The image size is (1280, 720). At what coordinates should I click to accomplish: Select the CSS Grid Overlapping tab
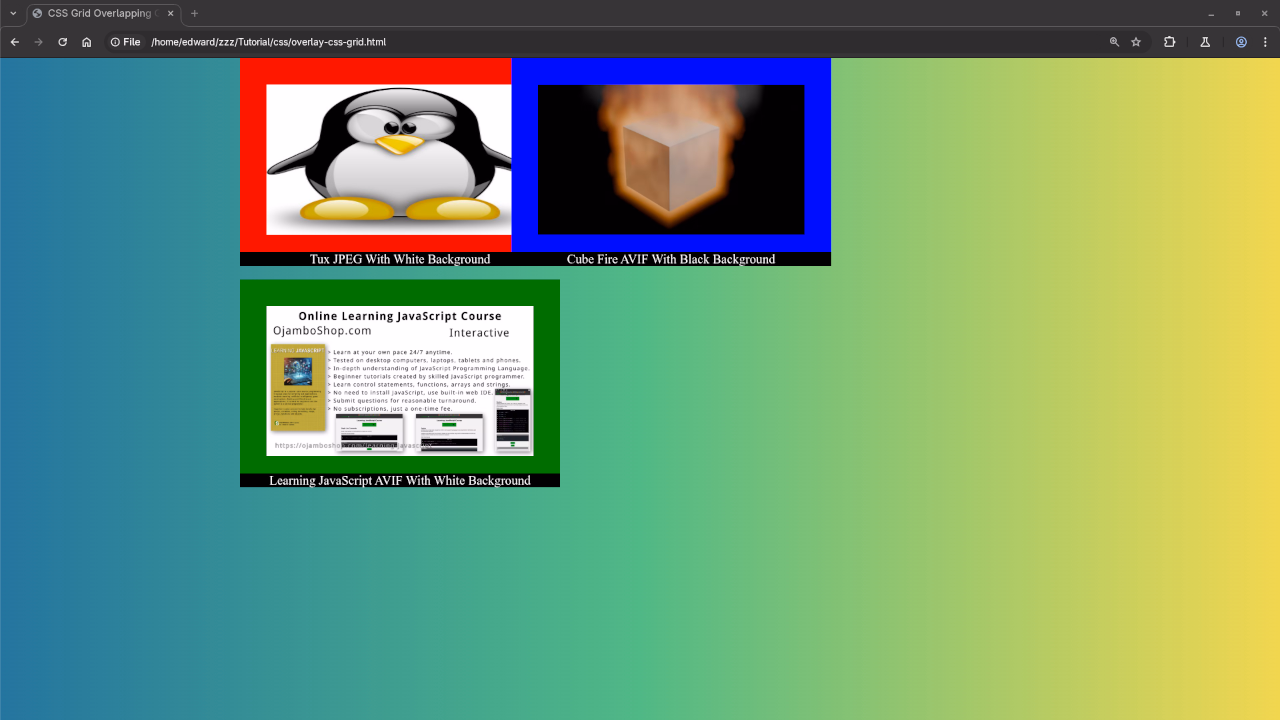[x=104, y=13]
